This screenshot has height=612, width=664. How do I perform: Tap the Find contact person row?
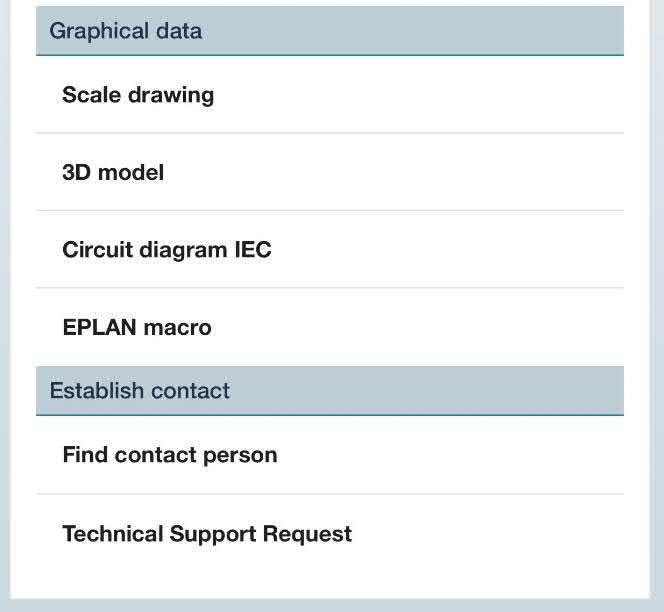click(330, 455)
